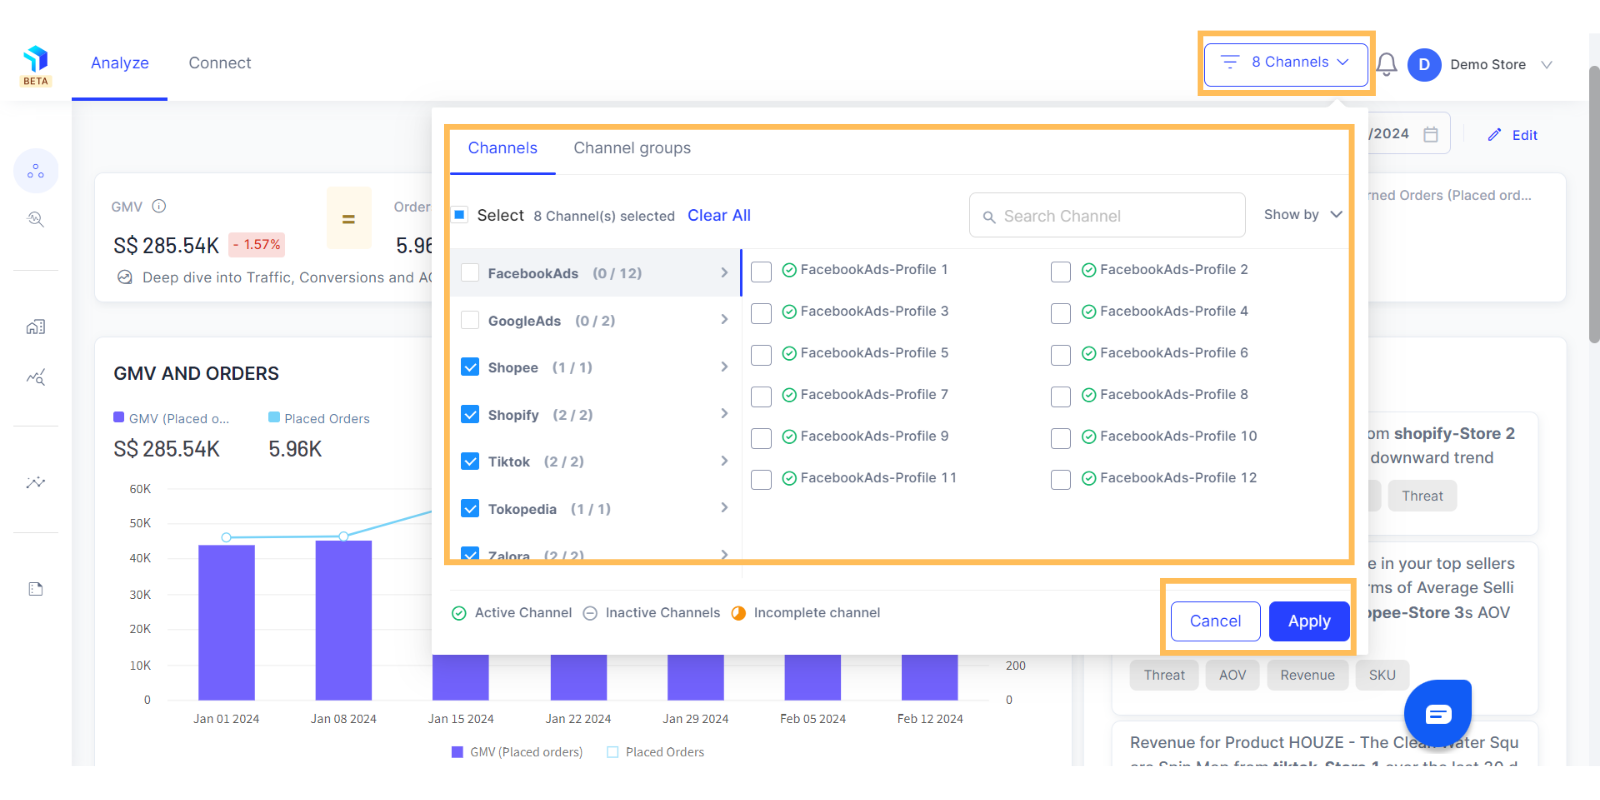Click purple GMV legend swatch below chart
Image resolution: width=1600 pixels, height=800 pixels.
click(457, 752)
